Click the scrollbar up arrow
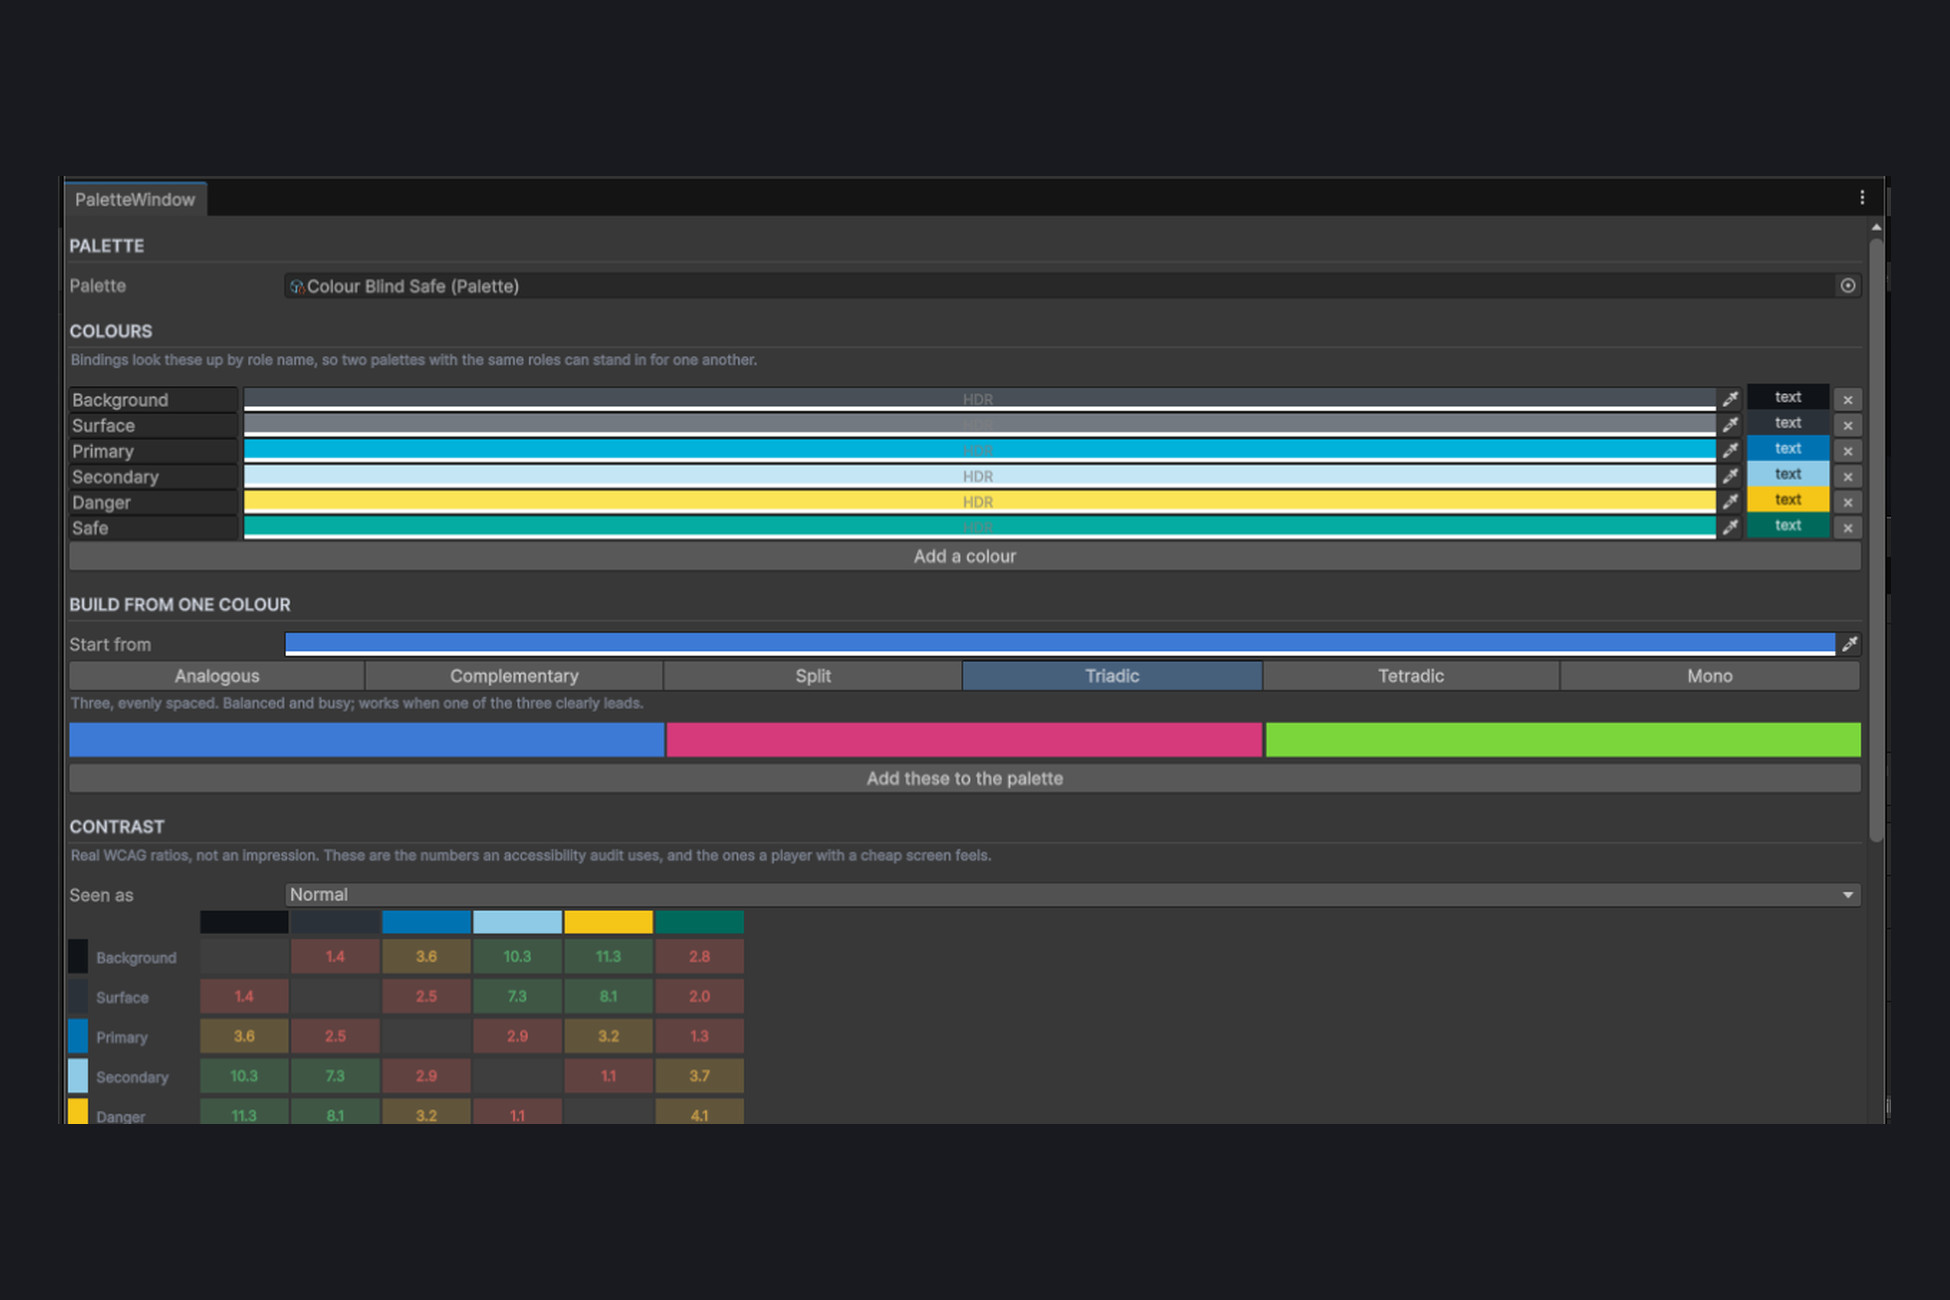1950x1300 pixels. 1876,228
